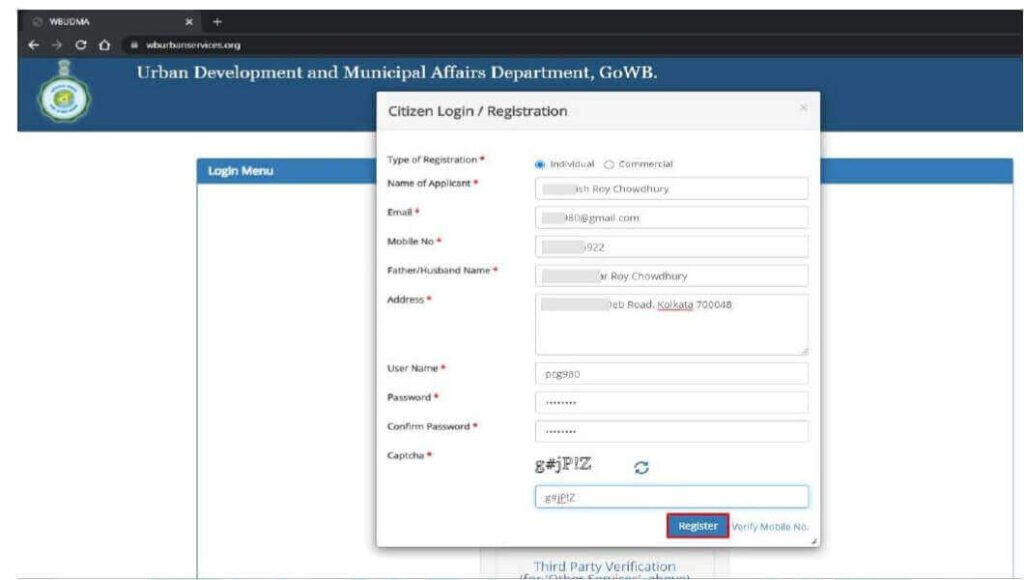The width and height of the screenshot is (1024, 580).
Task: Go to browser home page icon
Action: click(104, 45)
